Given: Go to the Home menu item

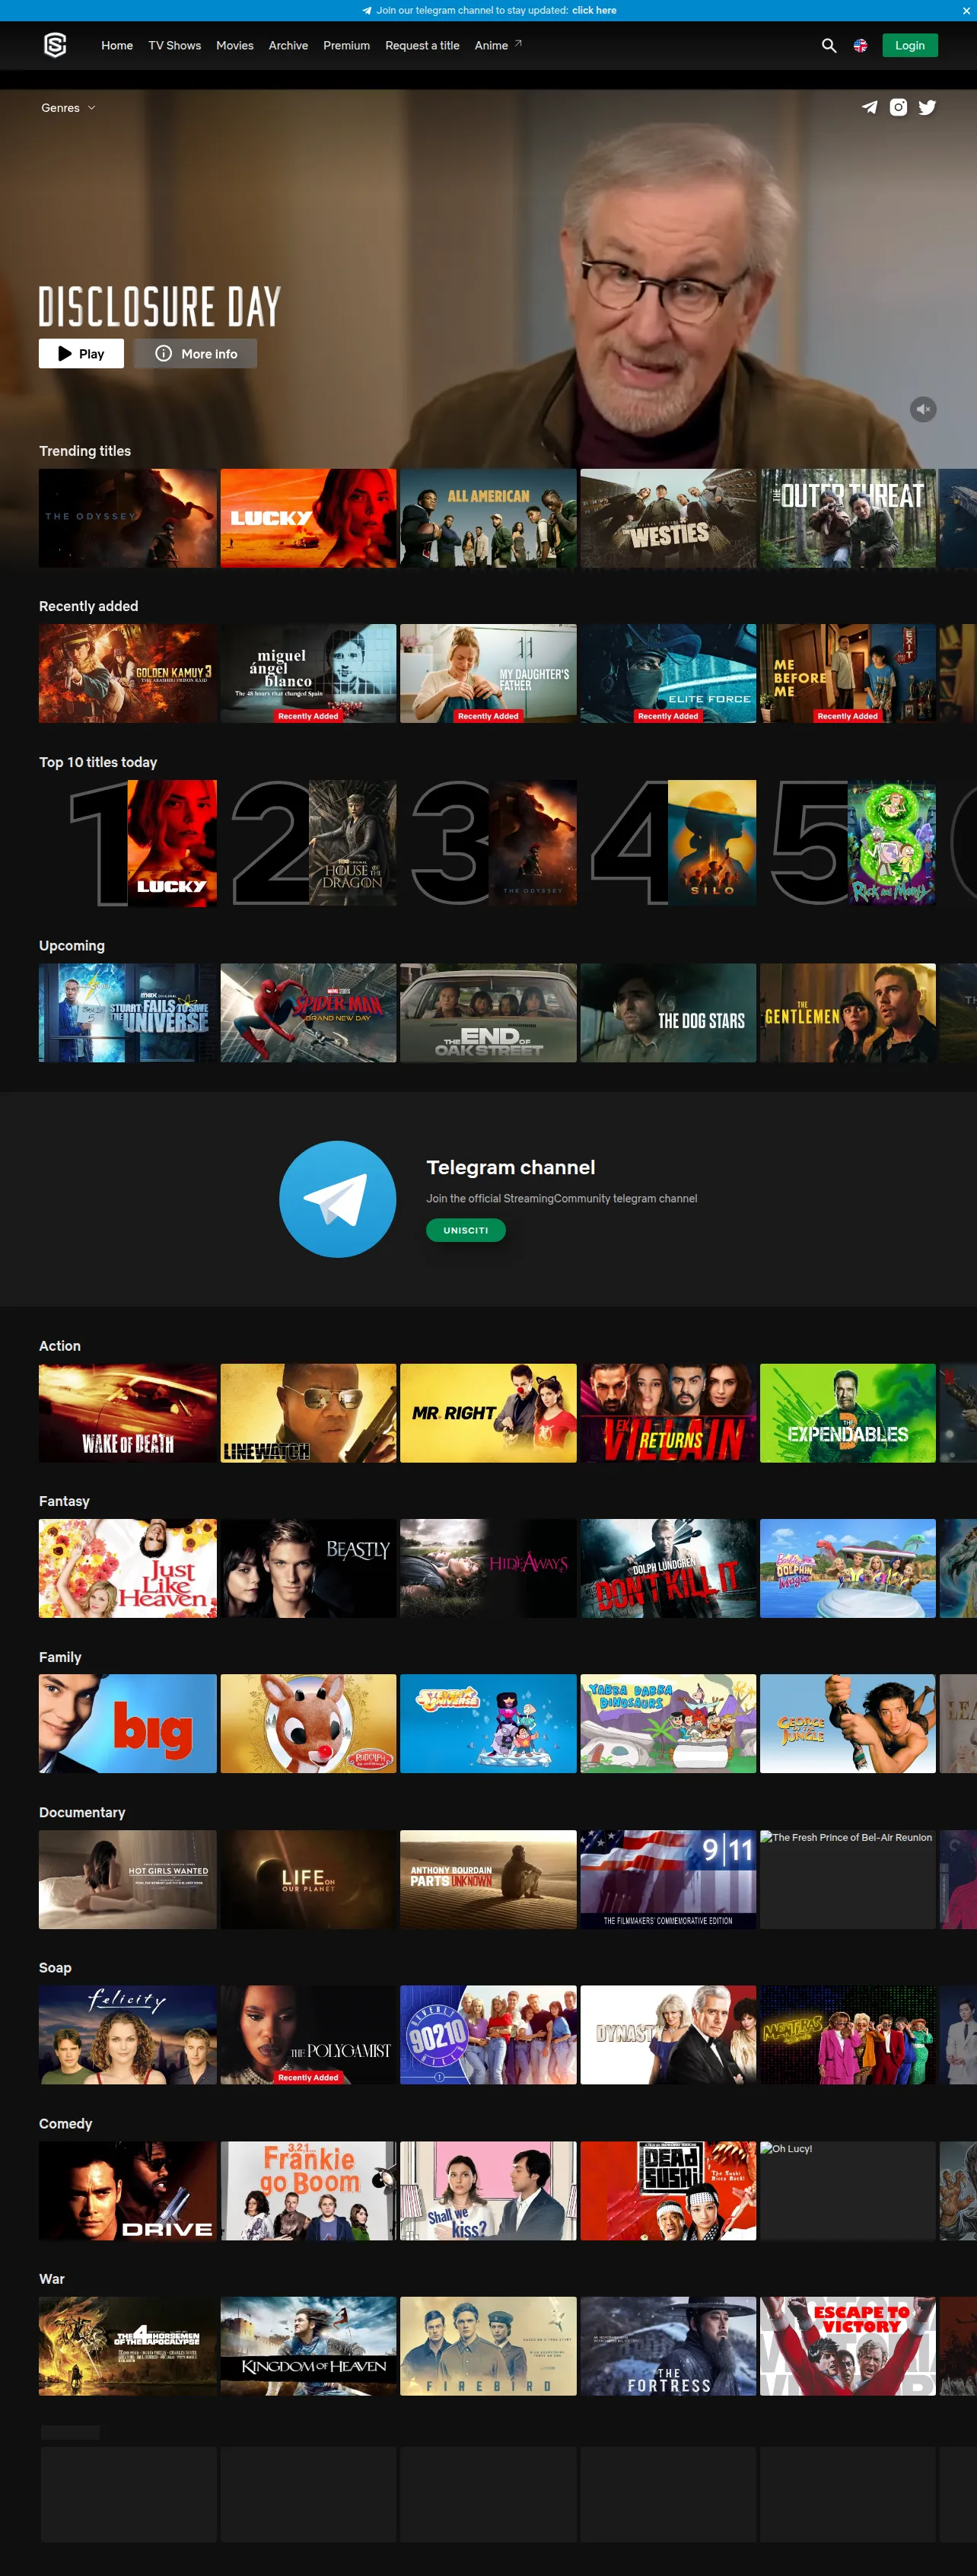Looking at the screenshot, I should pos(117,45).
